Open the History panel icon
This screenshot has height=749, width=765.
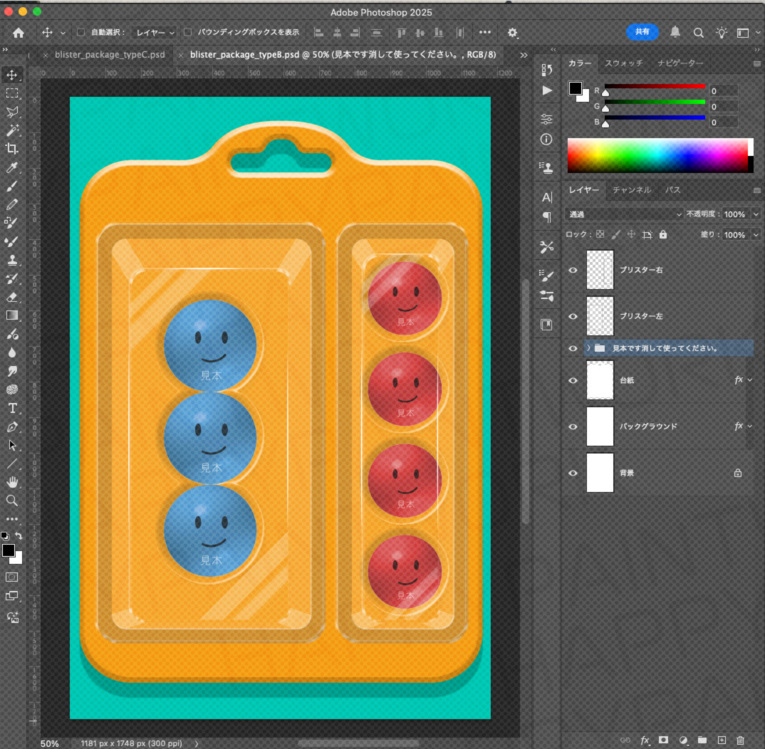[546, 70]
